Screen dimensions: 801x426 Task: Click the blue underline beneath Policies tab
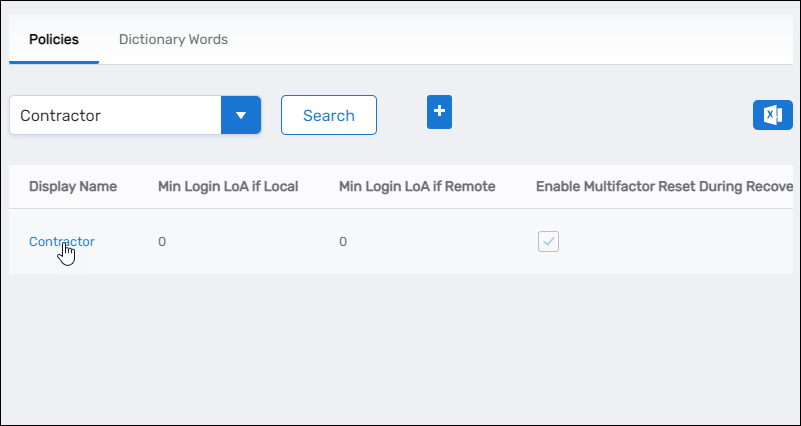point(54,63)
